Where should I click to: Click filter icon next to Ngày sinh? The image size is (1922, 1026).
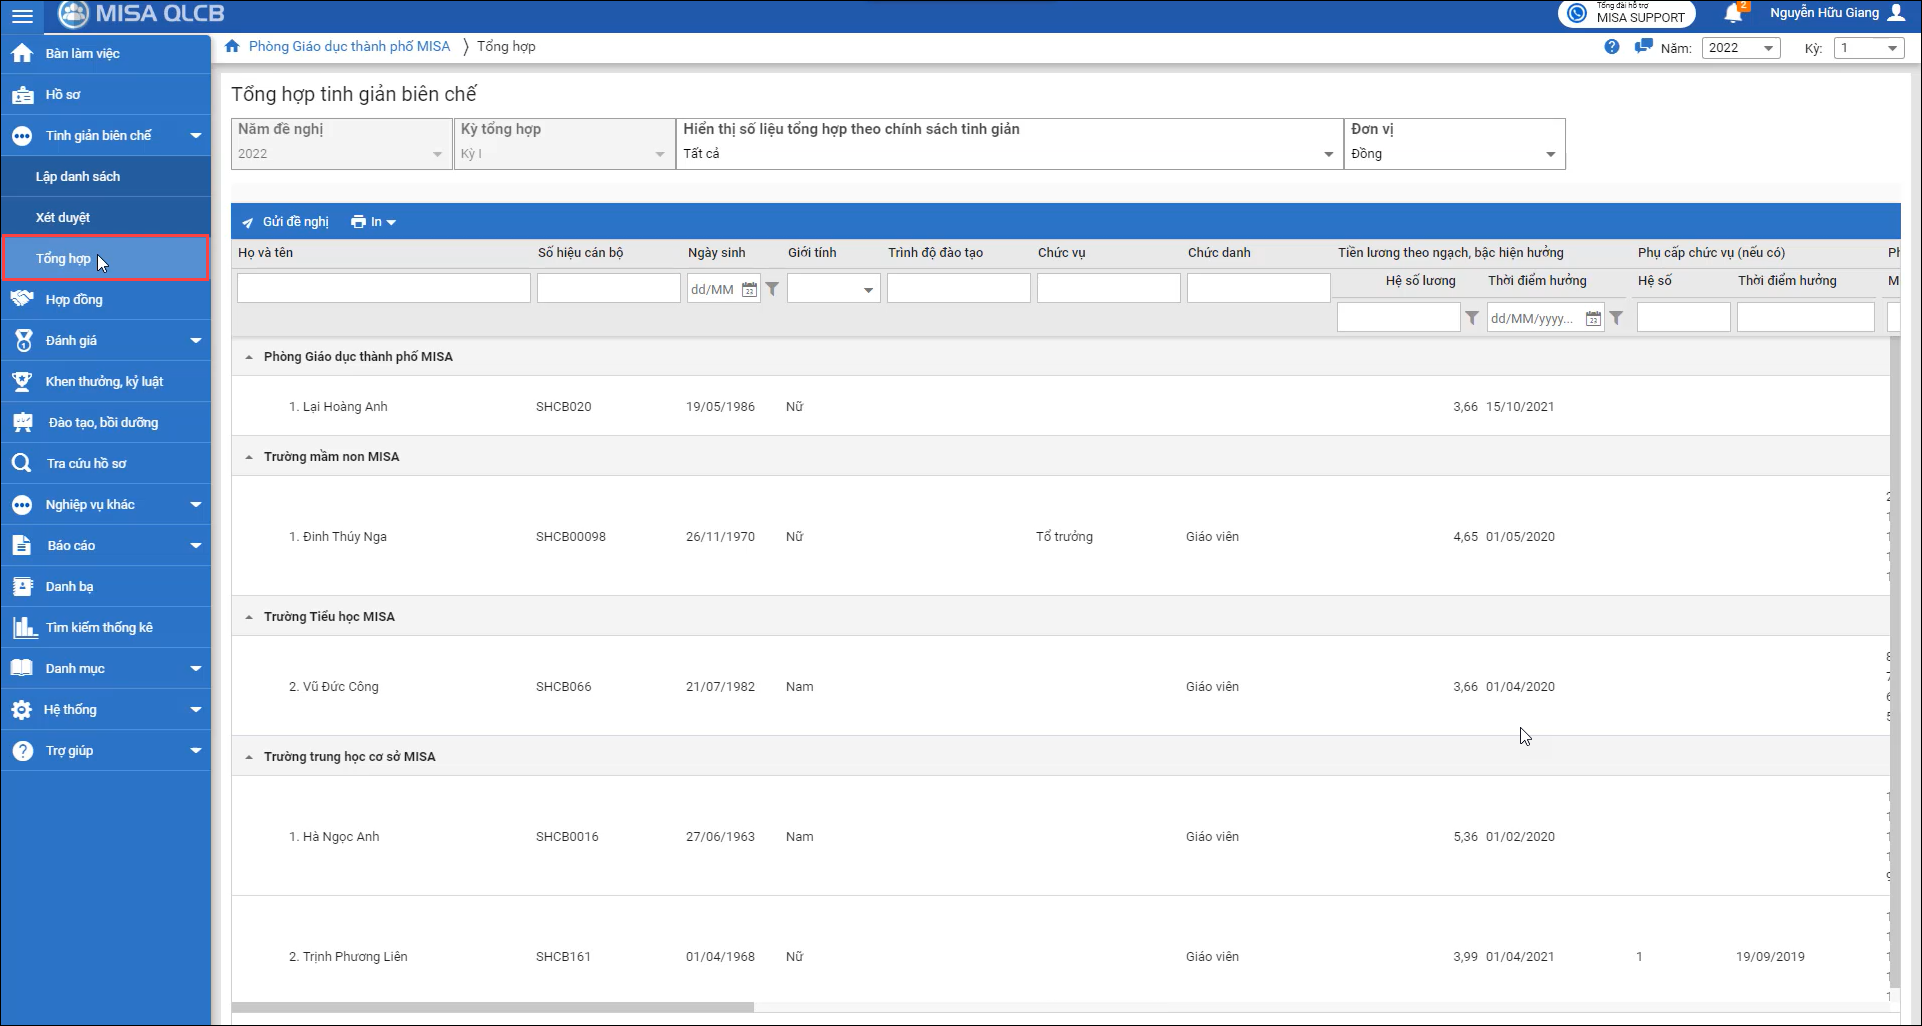pos(772,289)
